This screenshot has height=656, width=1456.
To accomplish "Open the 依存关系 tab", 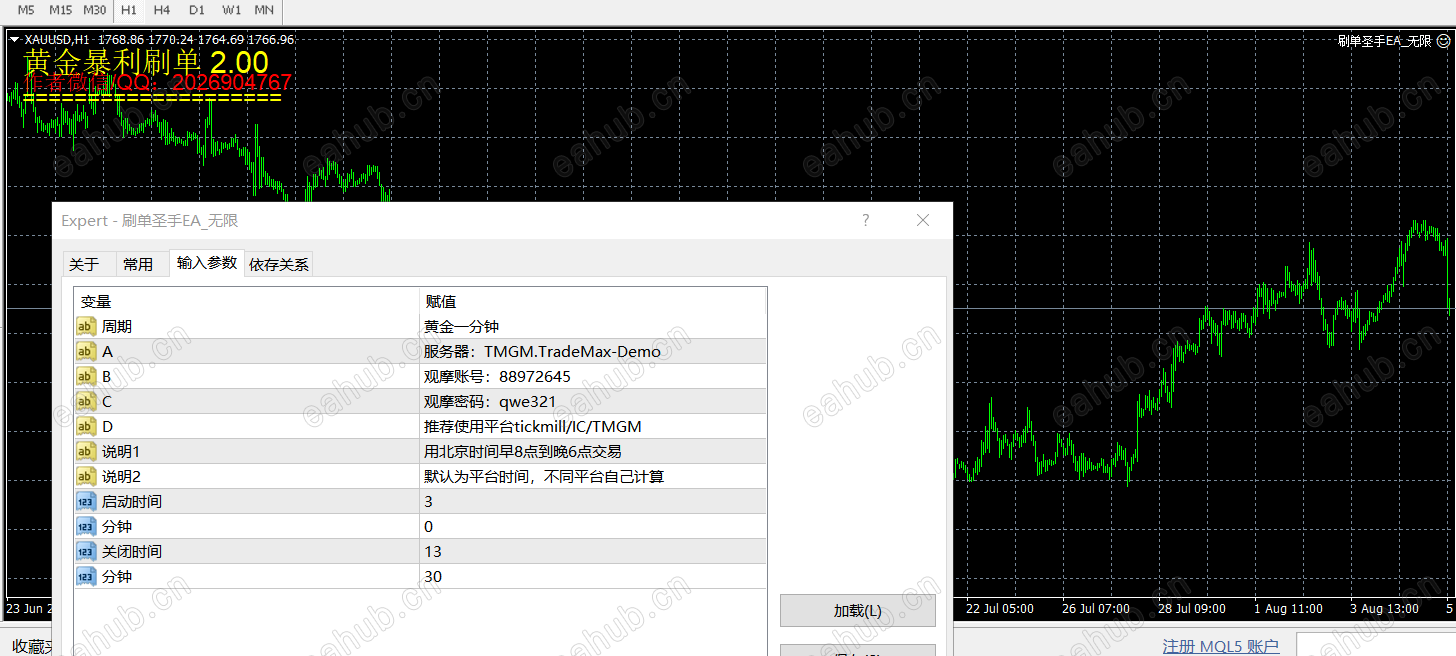I will click(x=279, y=264).
